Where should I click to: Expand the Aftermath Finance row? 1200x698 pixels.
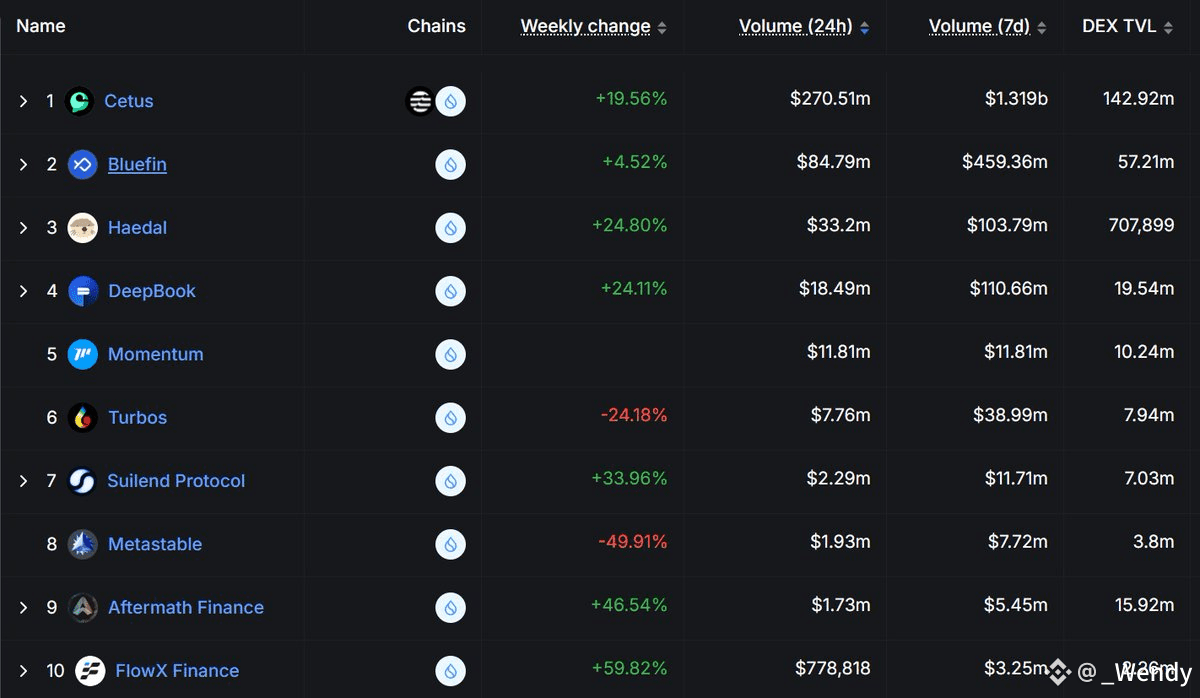coord(23,608)
